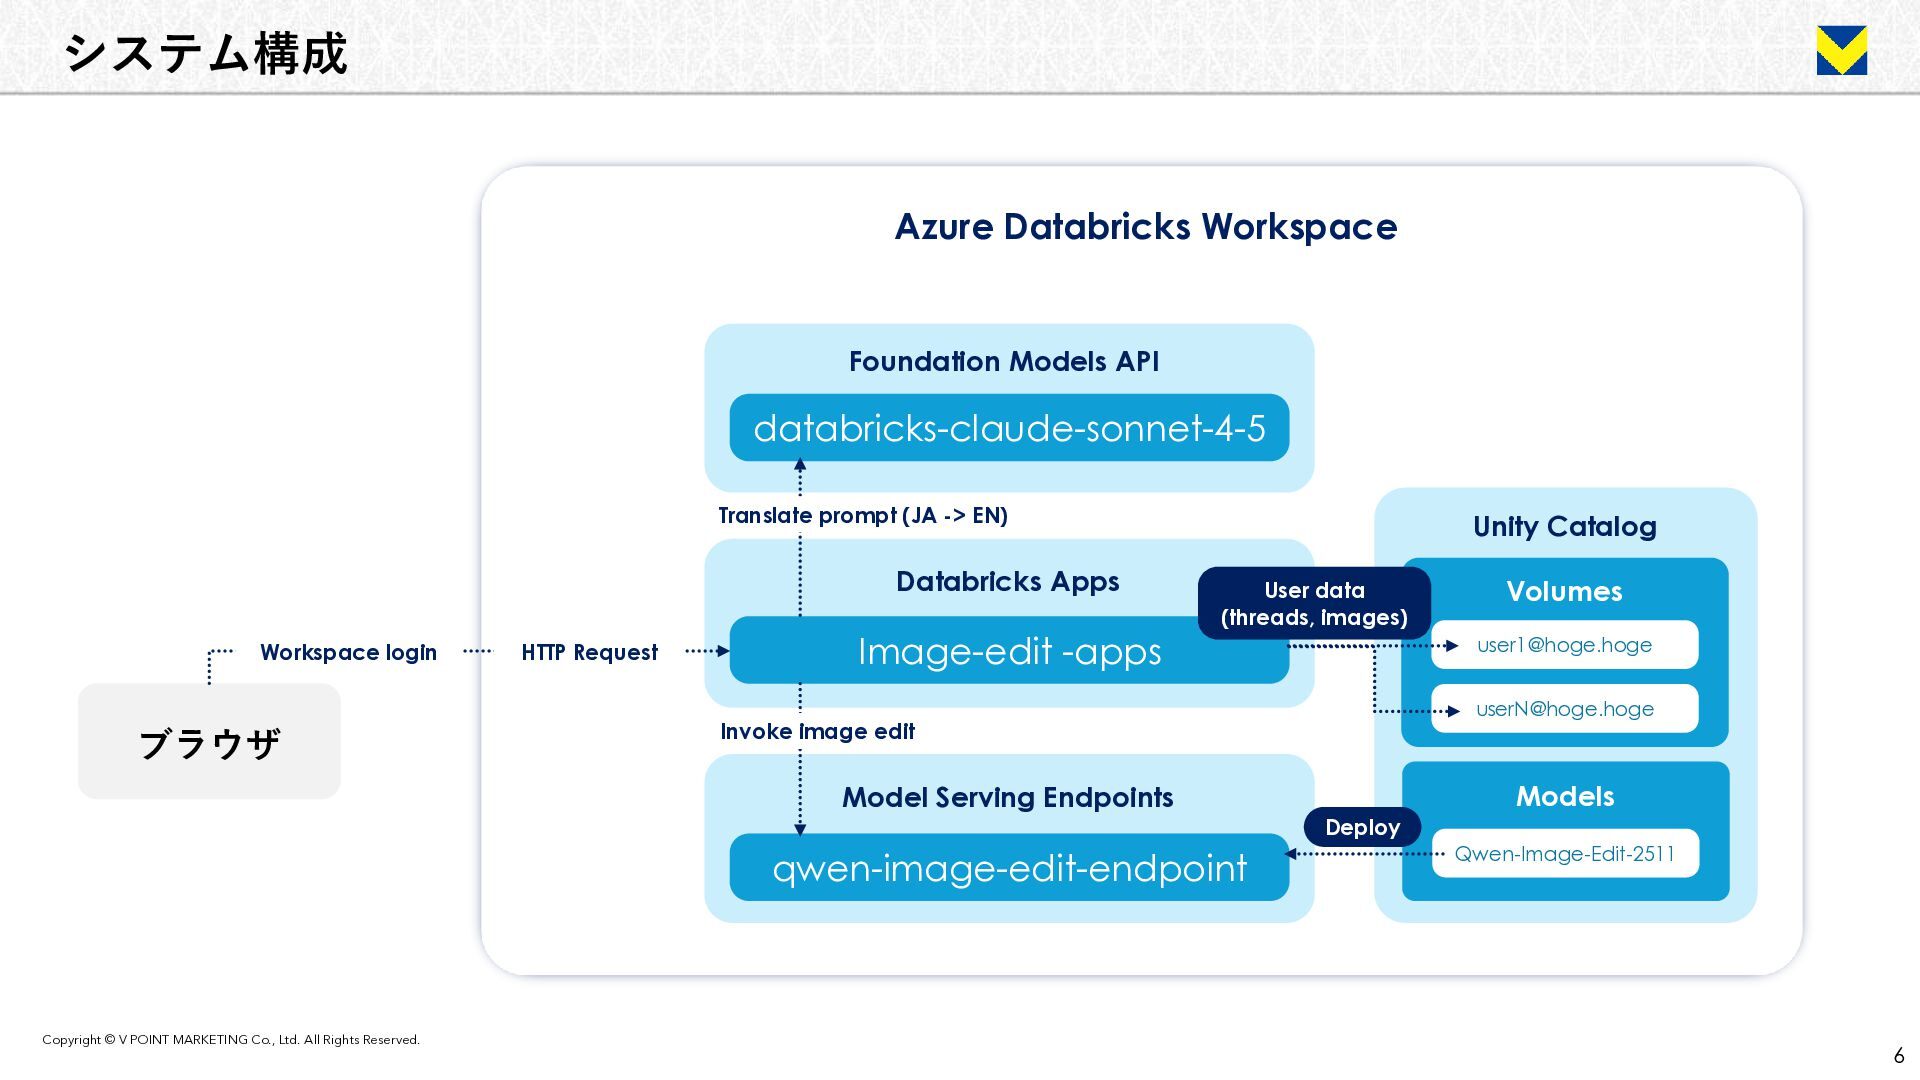Click the User data (threads, images) badge
Viewport: 1920px width, 1080px height.
[1314, 604]
